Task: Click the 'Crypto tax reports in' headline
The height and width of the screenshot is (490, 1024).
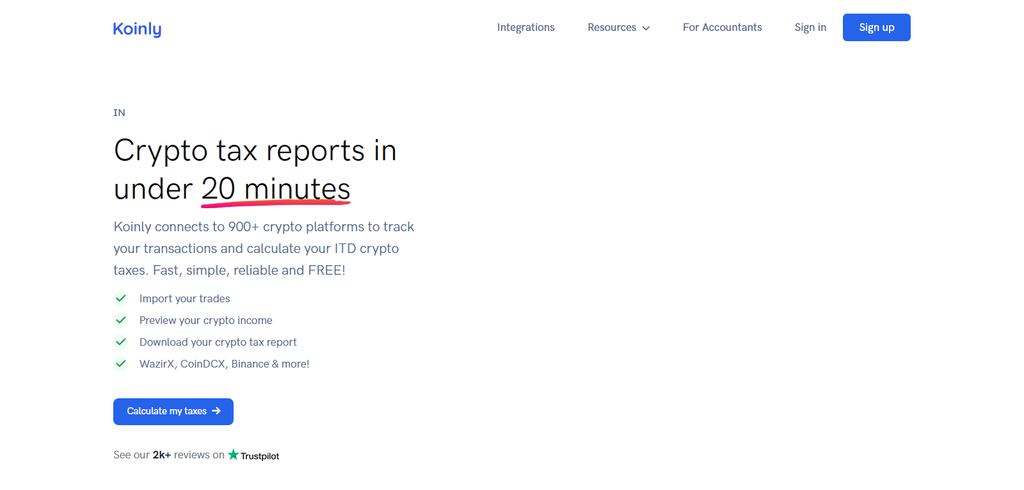Action: pyautogui.click(x=255, y=150)
